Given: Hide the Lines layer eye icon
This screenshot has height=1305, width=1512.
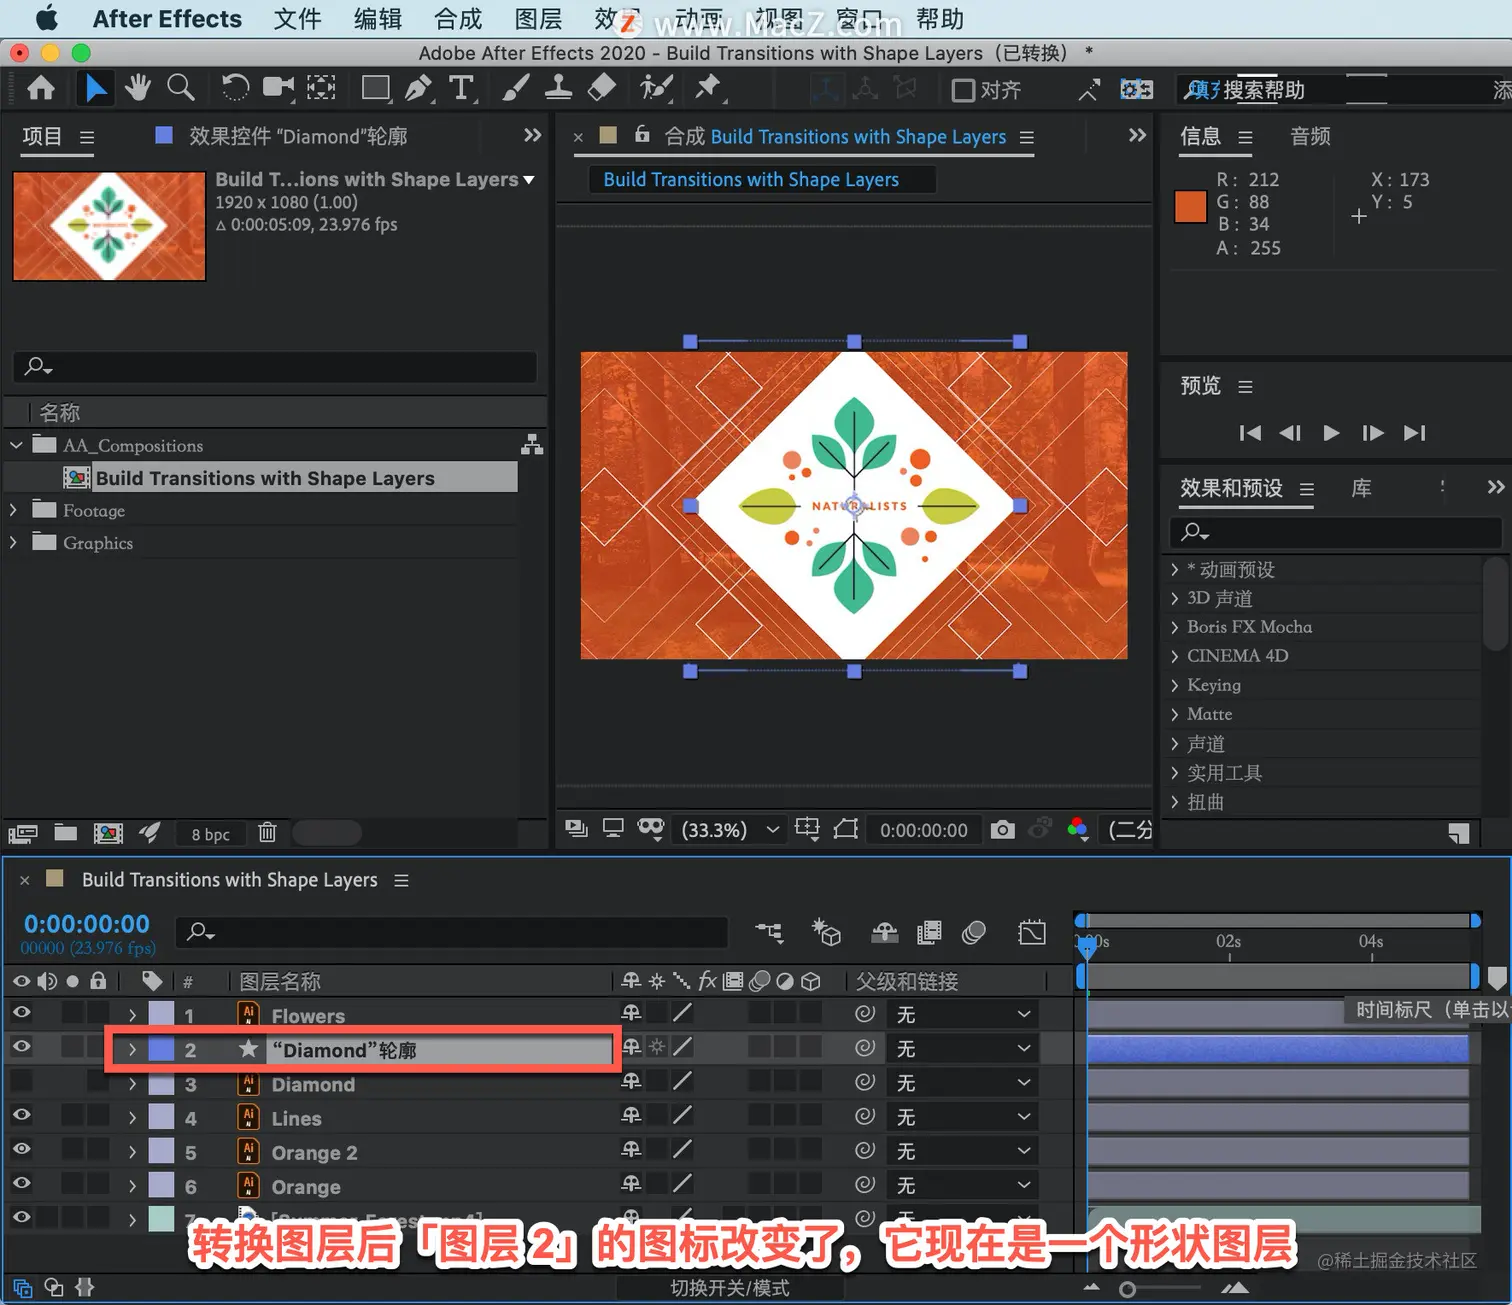Looking at the screenshot, I should 21,1115.
